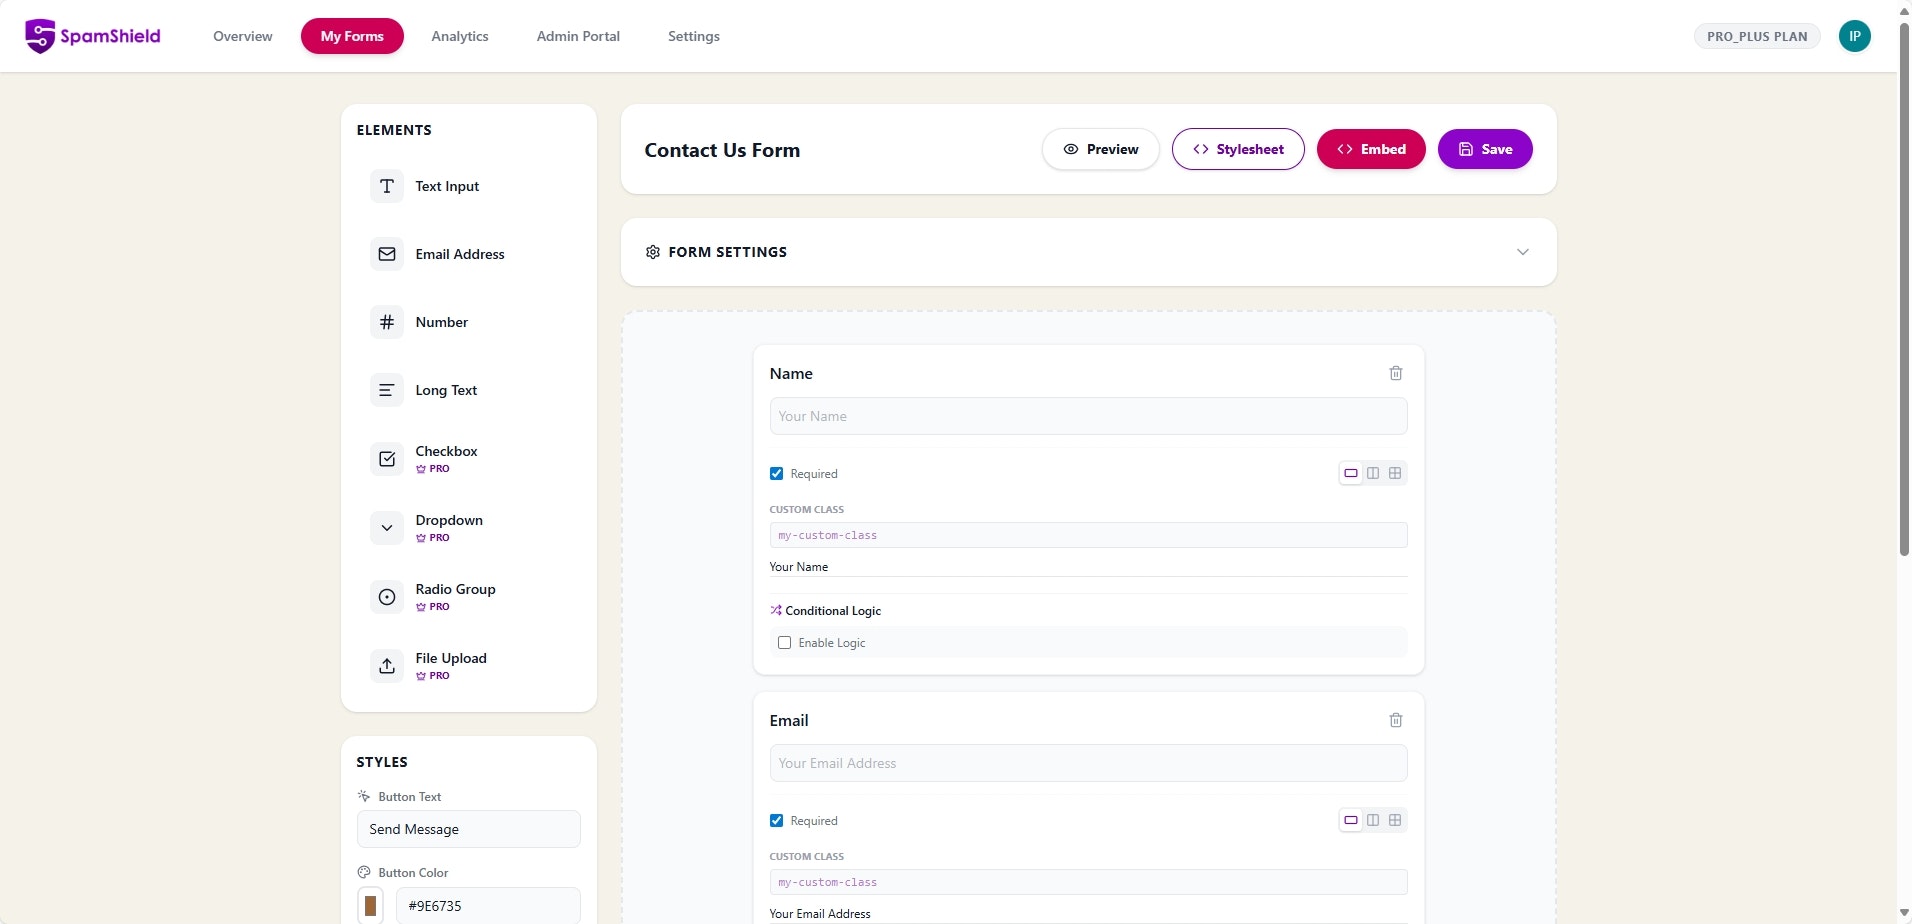
Task: Delete the Email field using trash icon
Action: [1396, 720]
